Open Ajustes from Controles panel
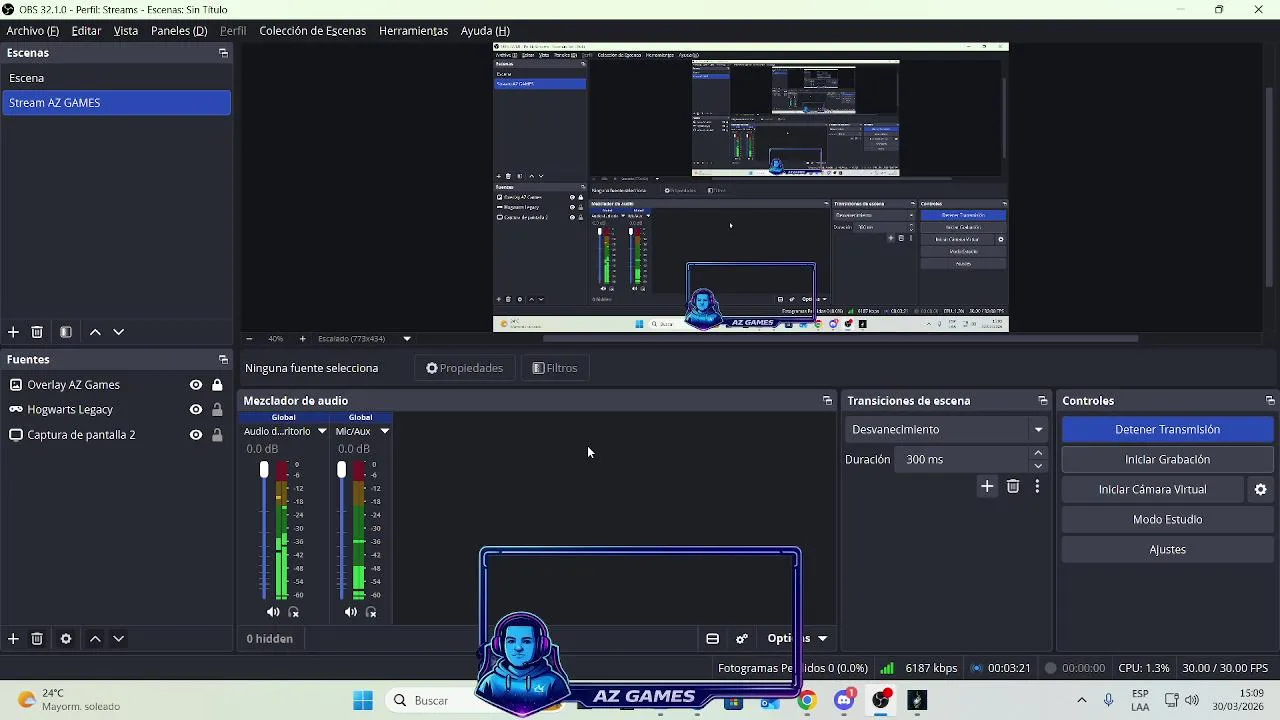1280x720 pixels. tap(1167, 549)
